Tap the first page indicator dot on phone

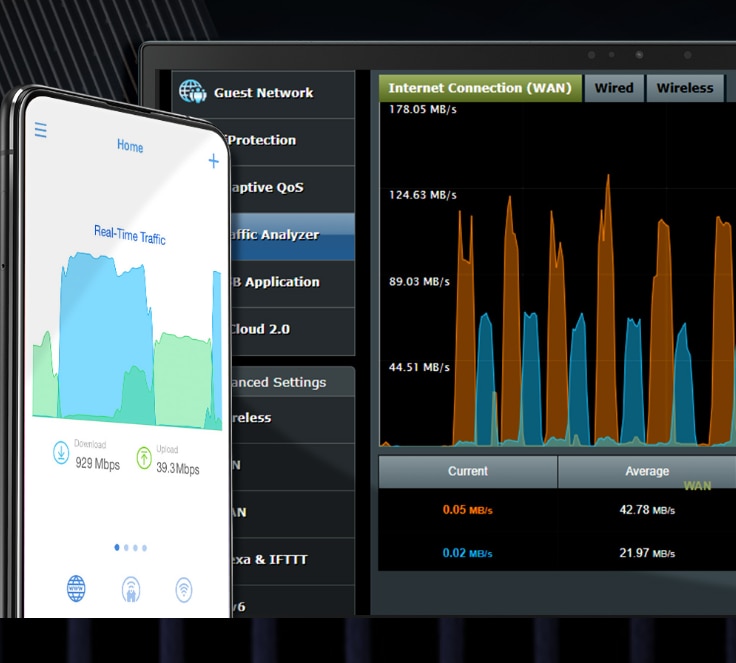(x=117, y=547)
